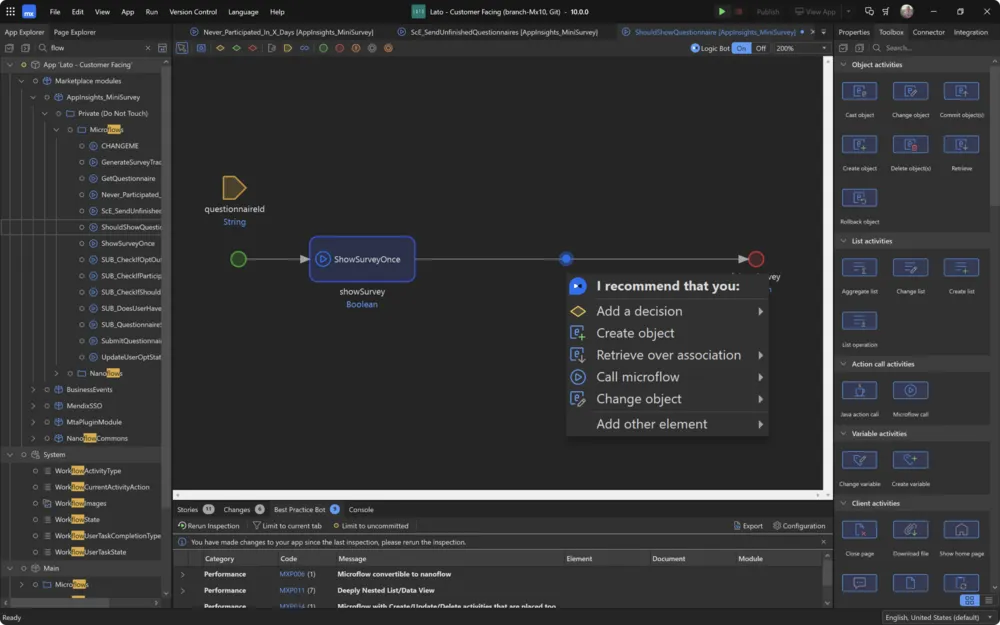This screenshot has width=1000, height=625.
Task: Select the Retrieve activity icon
Action: tap(961, 145)
